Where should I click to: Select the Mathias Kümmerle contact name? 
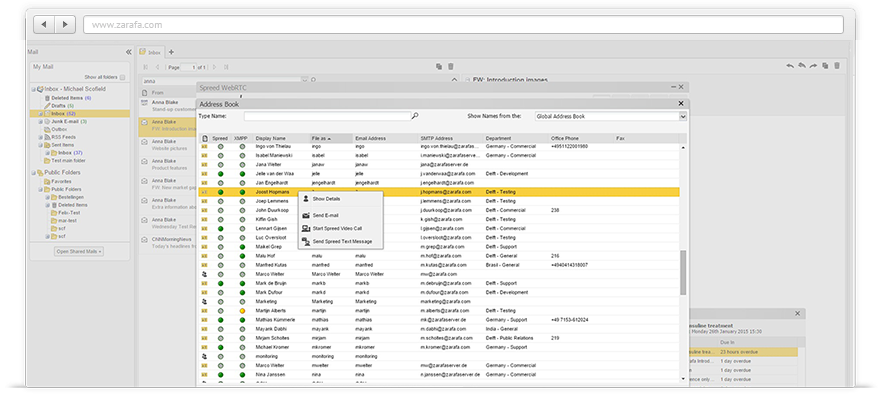click(x=276, y=320)
